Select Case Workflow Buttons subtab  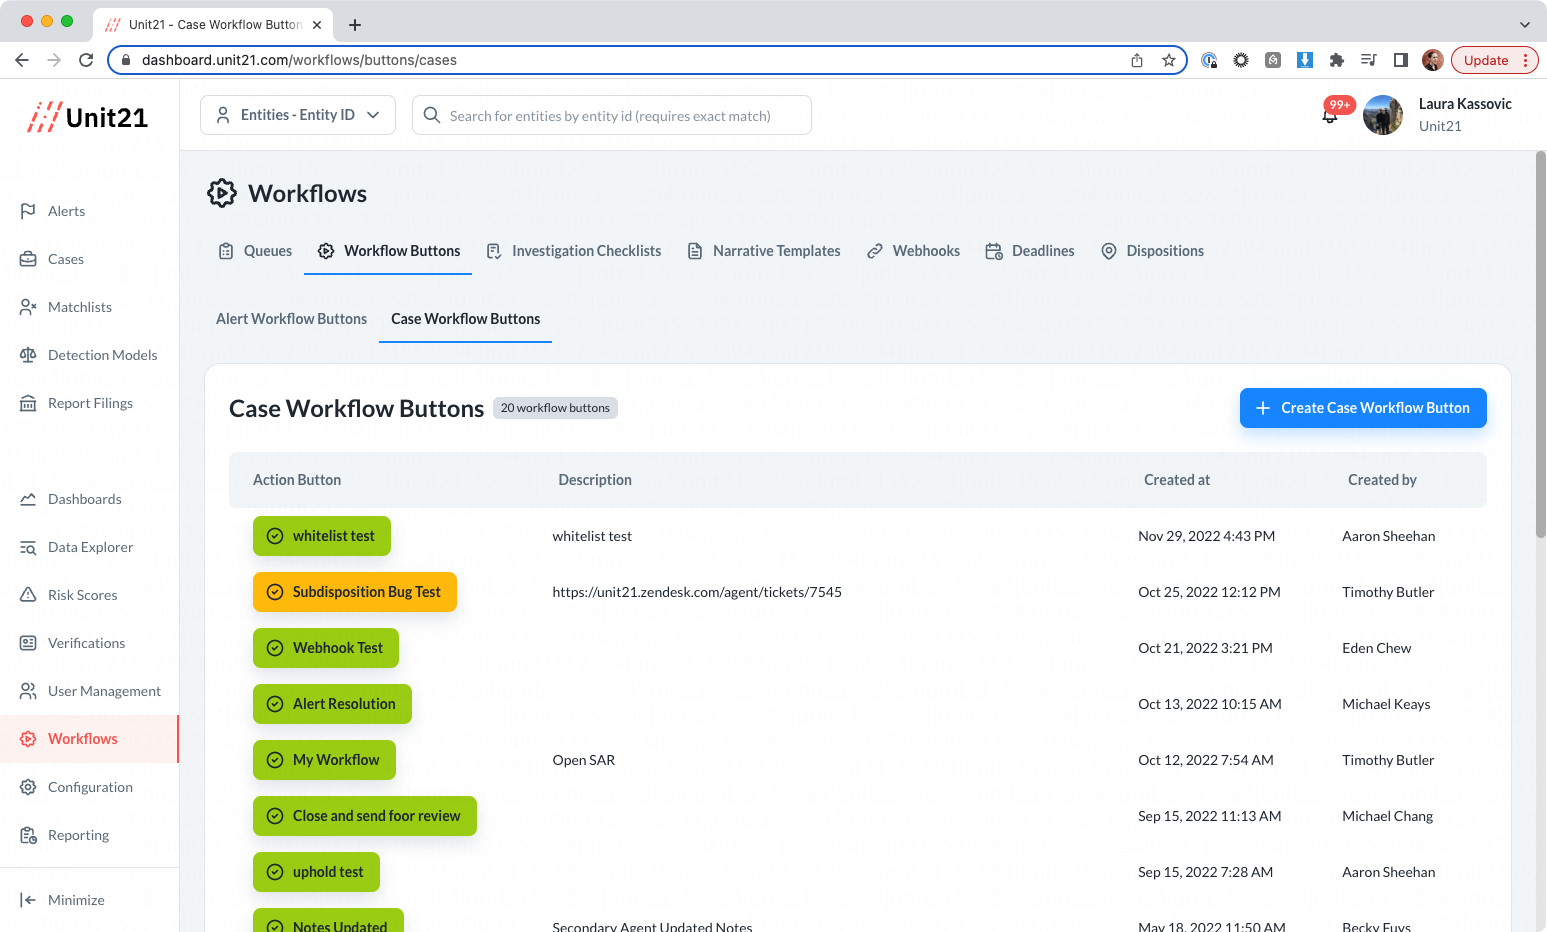(x=465, y=319)
